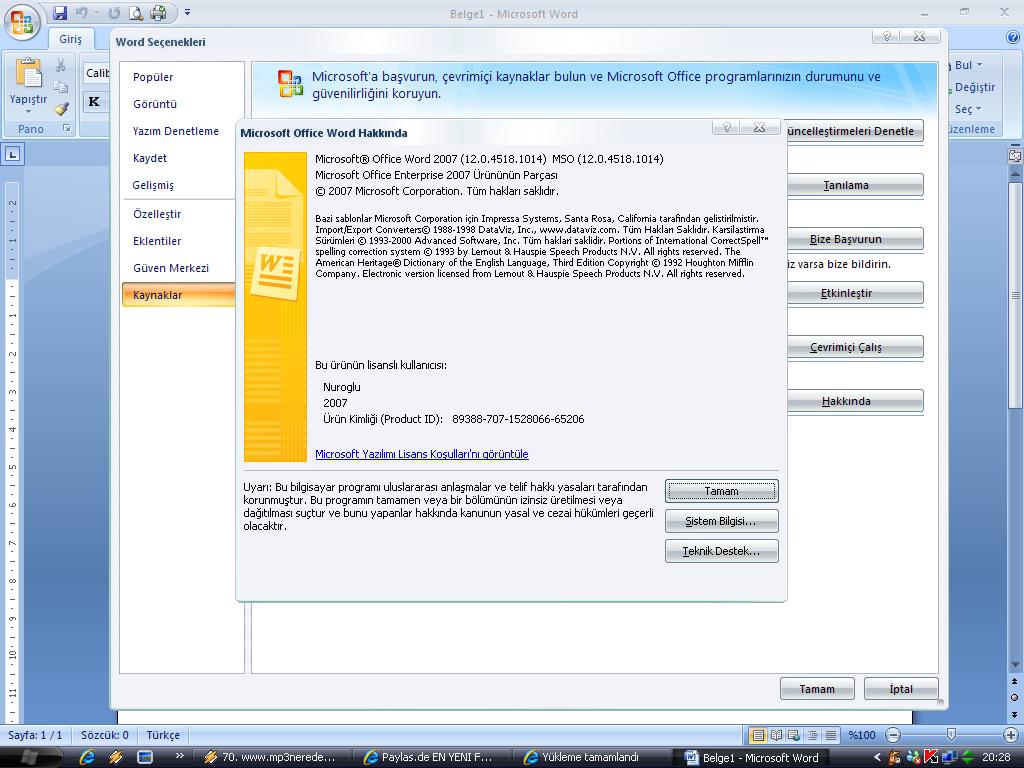Open Microsoft Yazılımı Lisans Koşulları link
This screenshot has height=768, width=1024.
[x=422, y=454]
